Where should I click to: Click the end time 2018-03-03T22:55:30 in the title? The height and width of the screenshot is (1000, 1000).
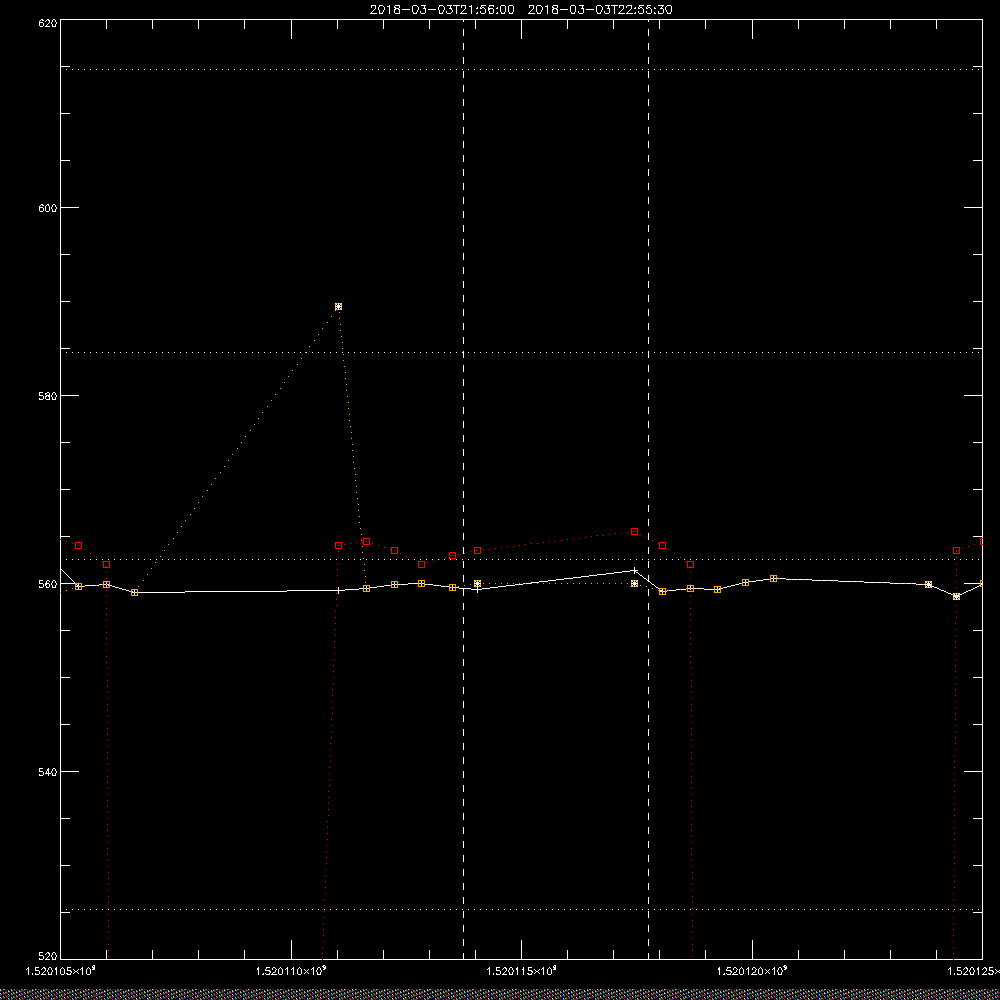tap(599, 10)
